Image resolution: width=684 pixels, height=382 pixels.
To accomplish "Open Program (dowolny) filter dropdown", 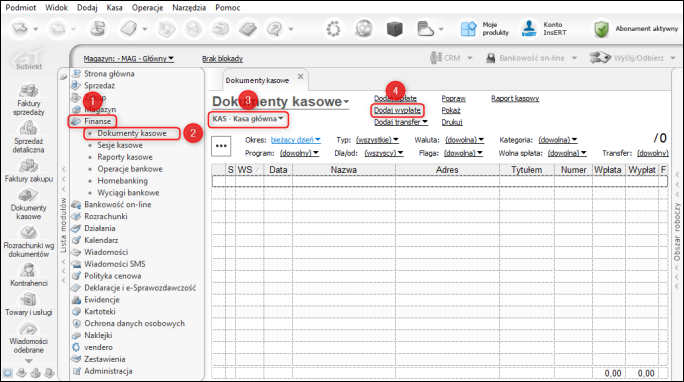I will click(x=299, y=153).
